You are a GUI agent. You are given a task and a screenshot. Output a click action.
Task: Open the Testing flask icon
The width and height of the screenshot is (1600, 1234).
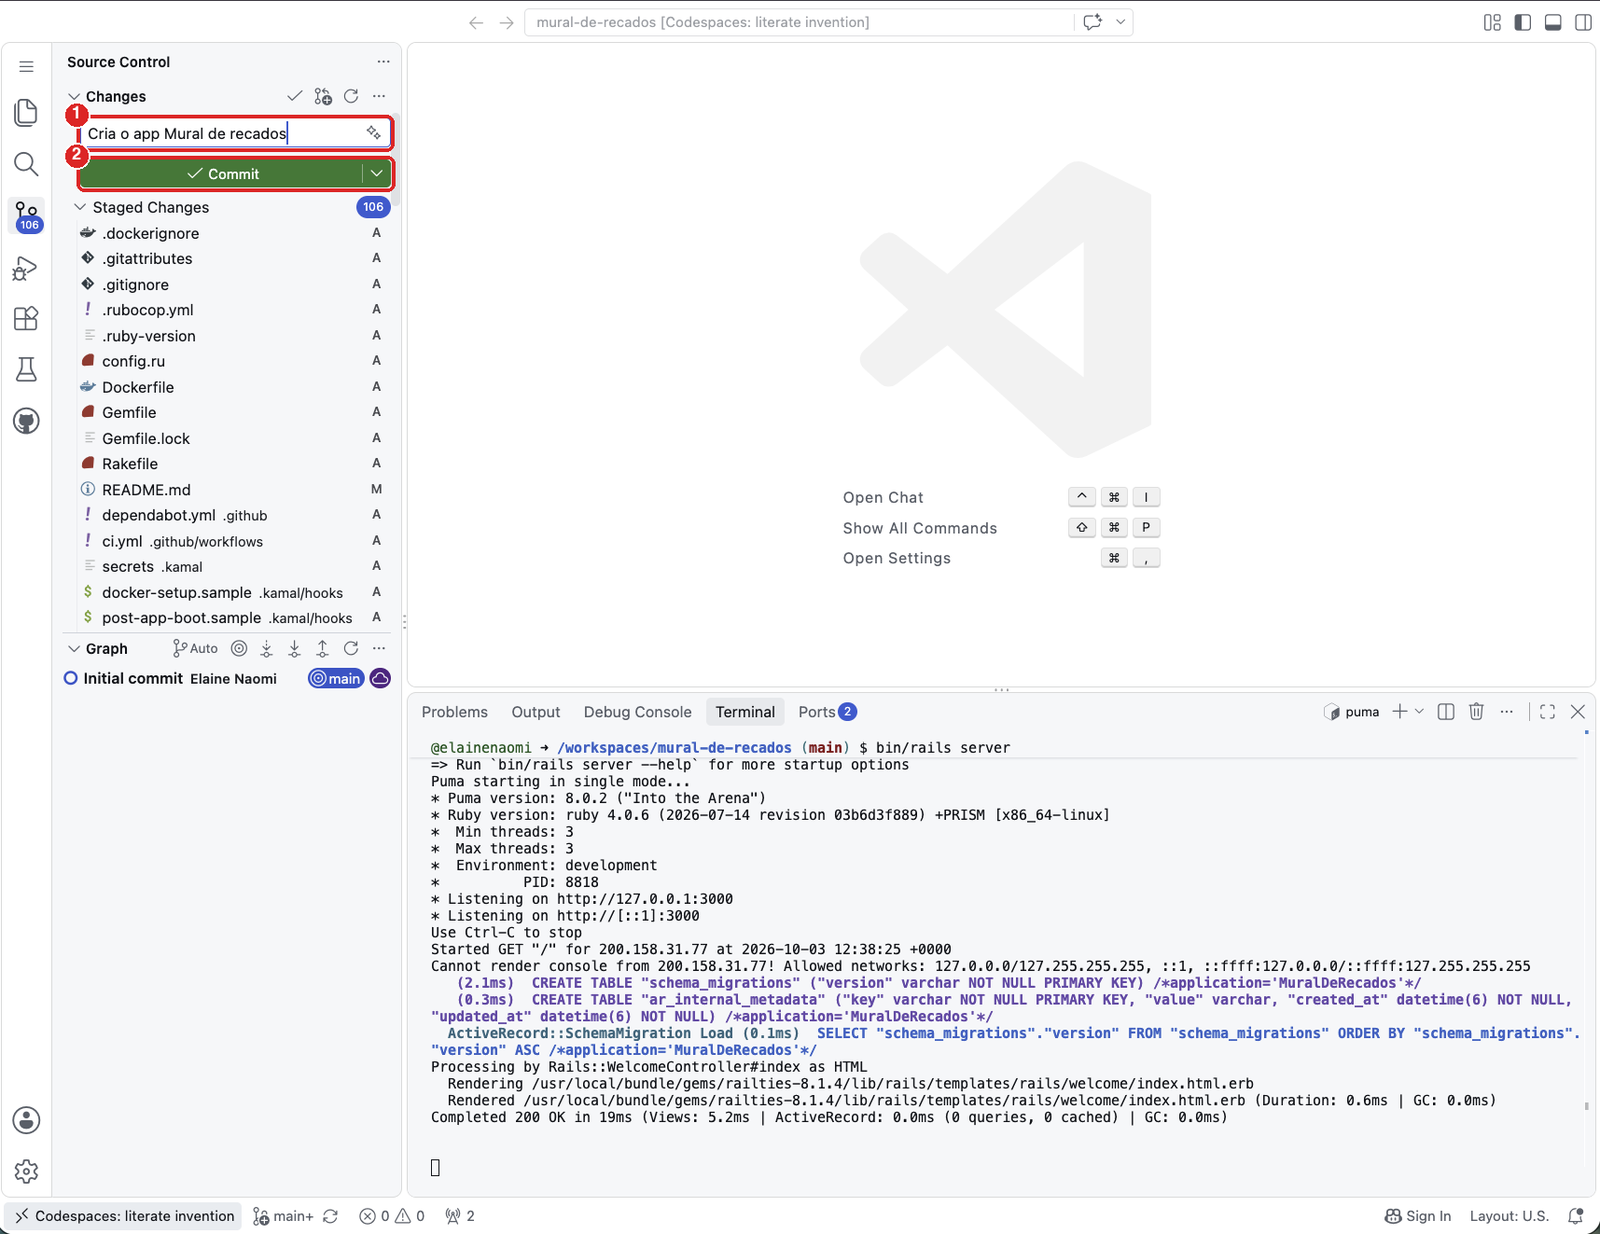pyautogui.click(x=26, y=370)
